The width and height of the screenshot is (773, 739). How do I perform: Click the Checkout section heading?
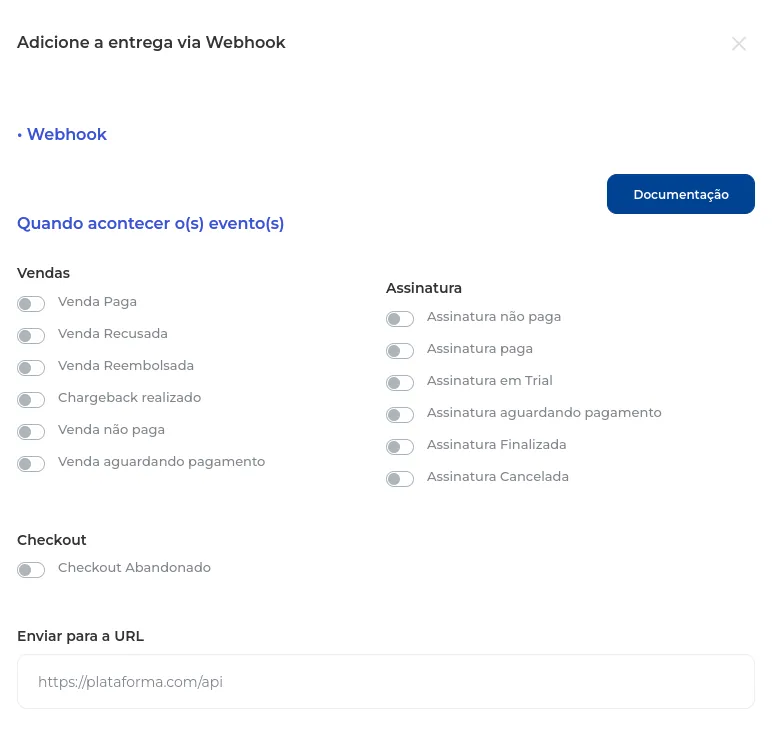coord(52,540)
